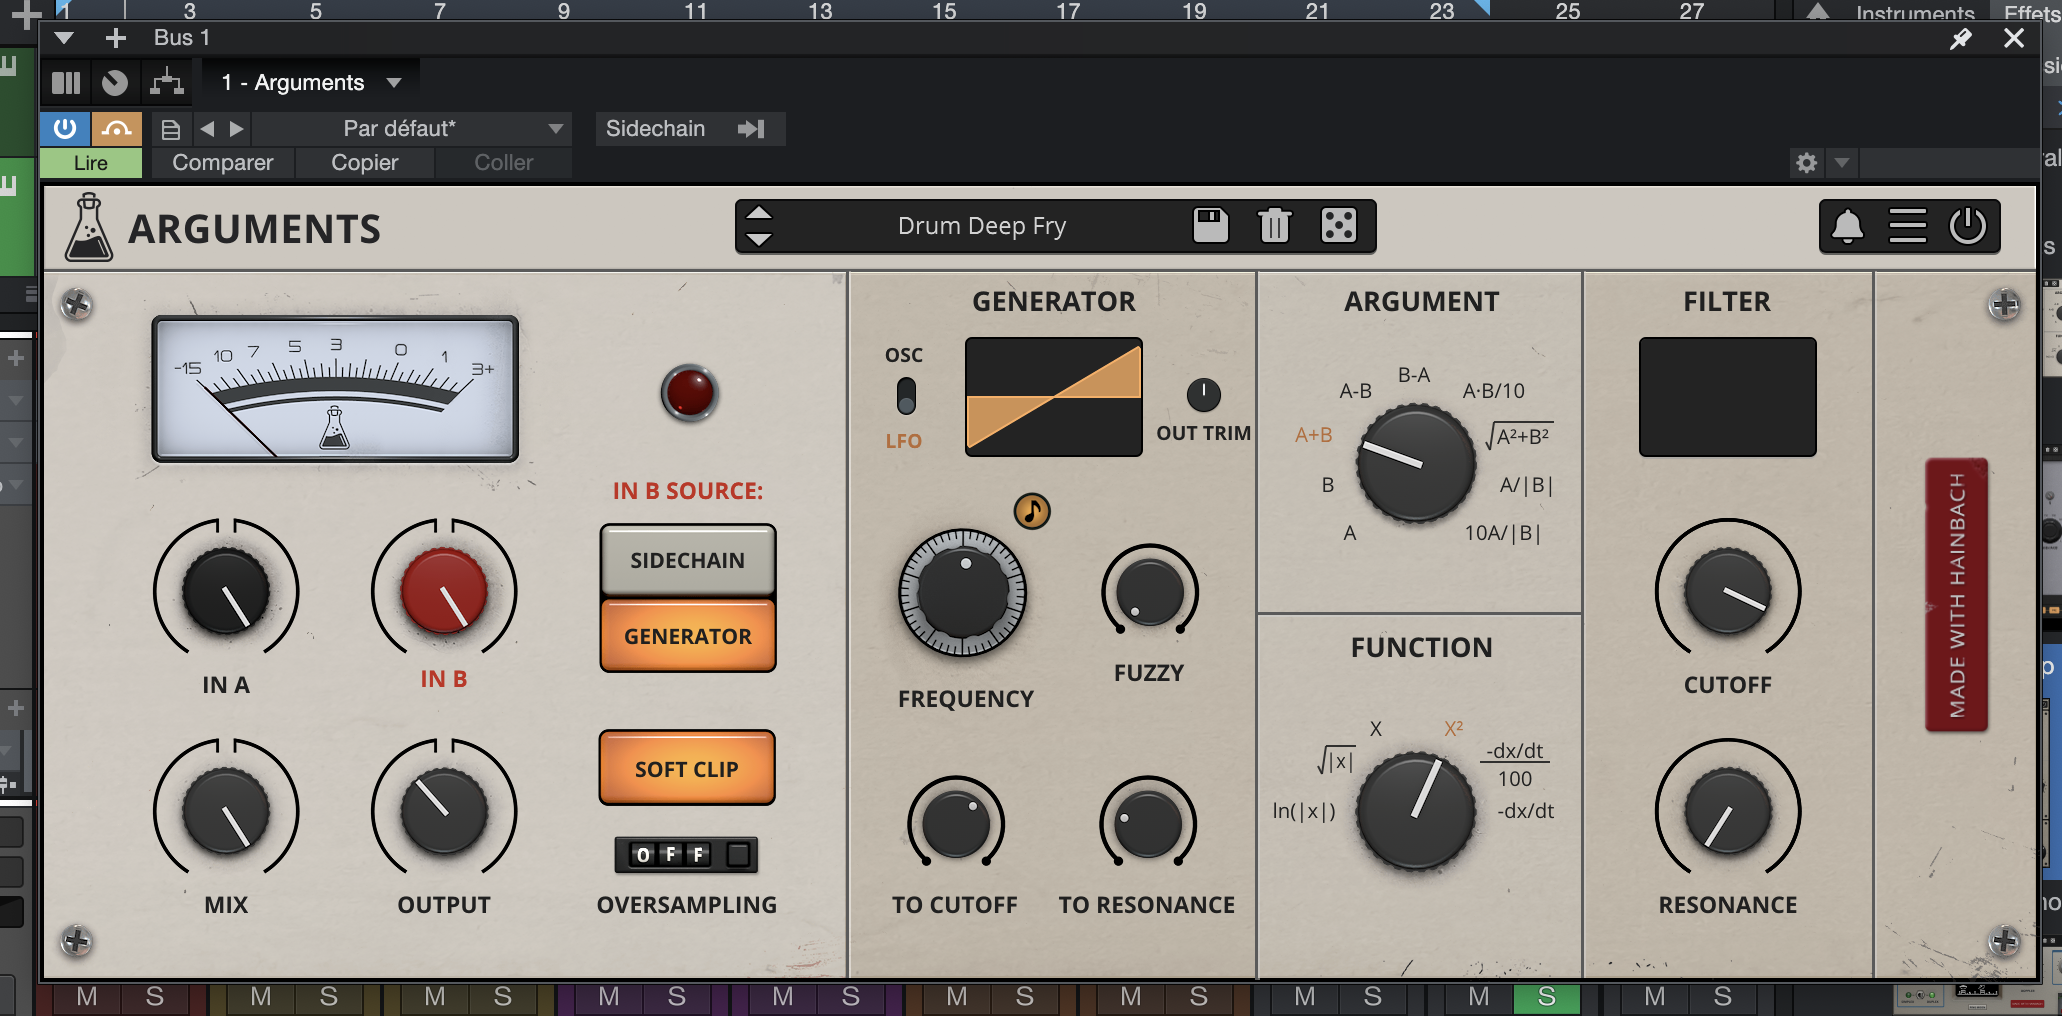Click the VU meter display
Image resolution: width=2062 pixels, height=1016 pixels.
click(x=335, y=389)
